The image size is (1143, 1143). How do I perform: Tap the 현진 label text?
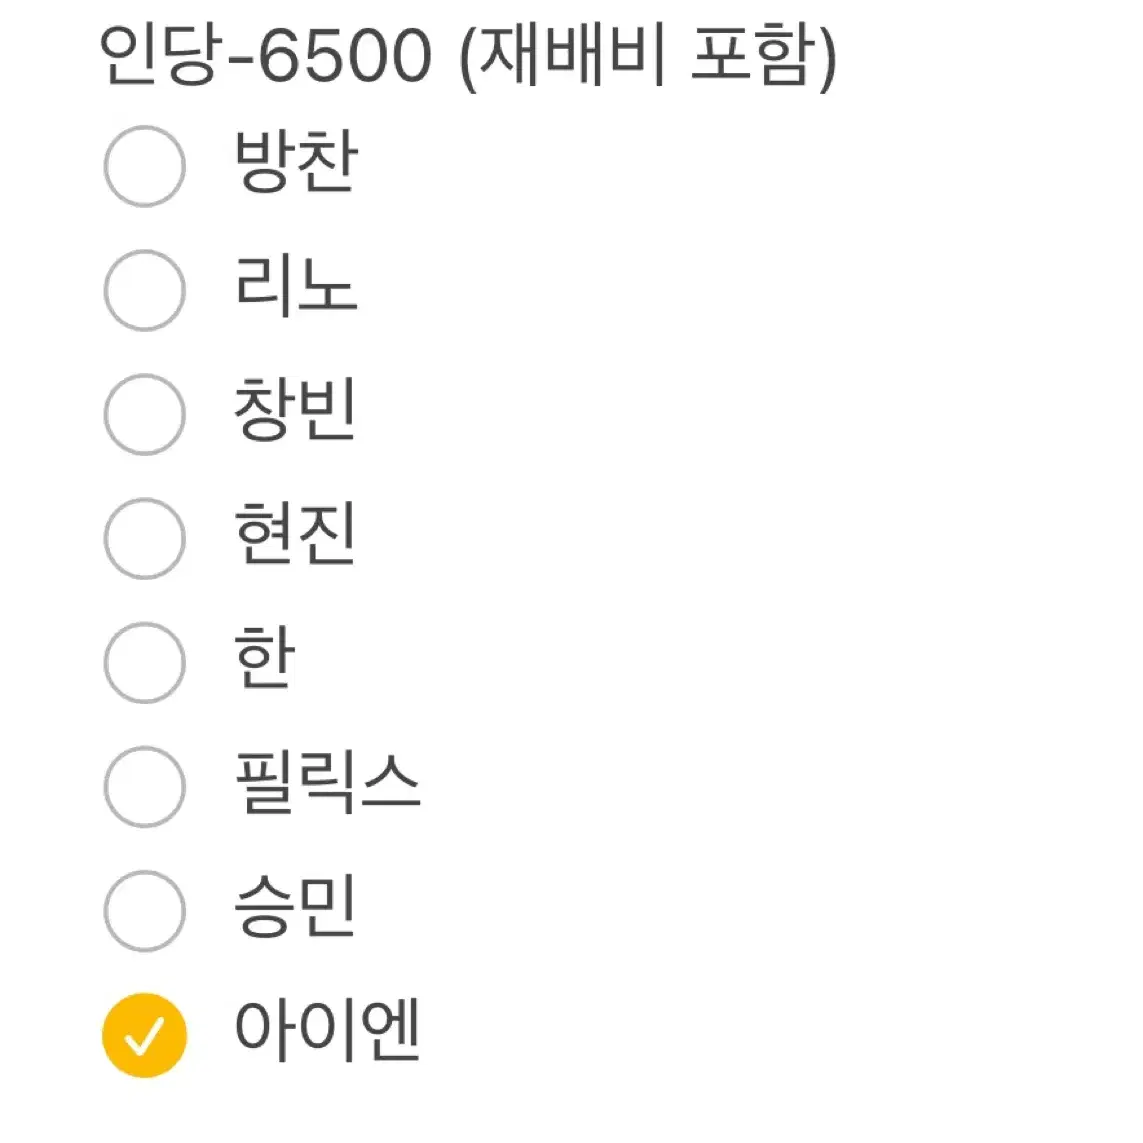coord(294,534)
